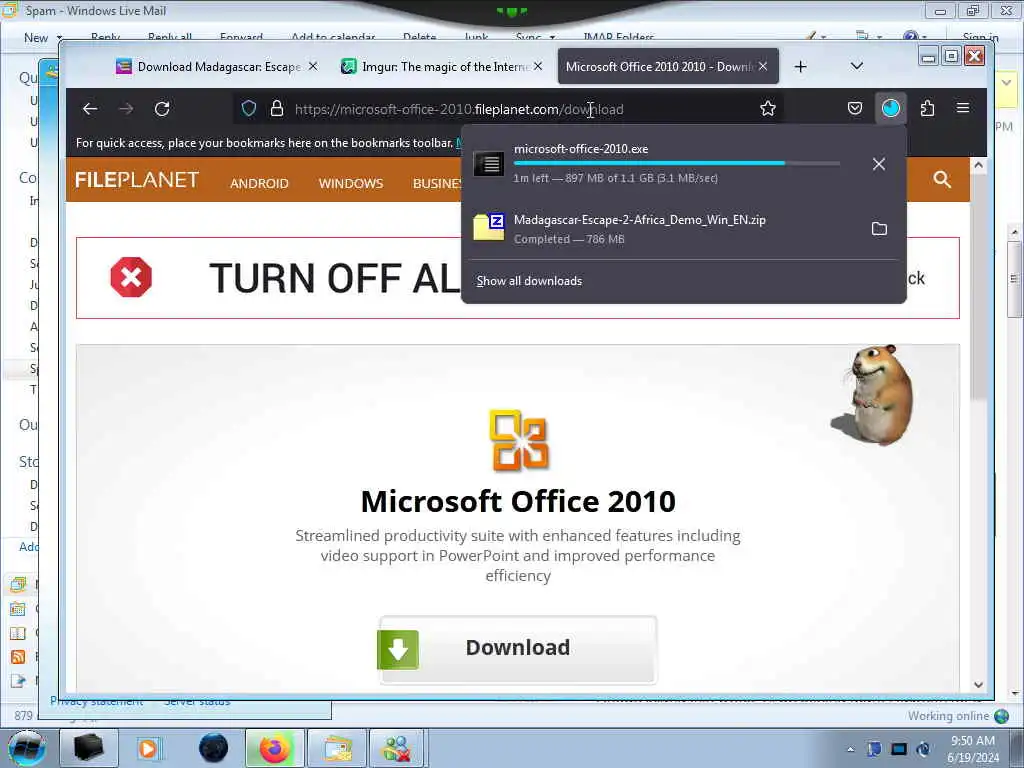Click the FilePlanet search magnifier icon

pos(942,180)
